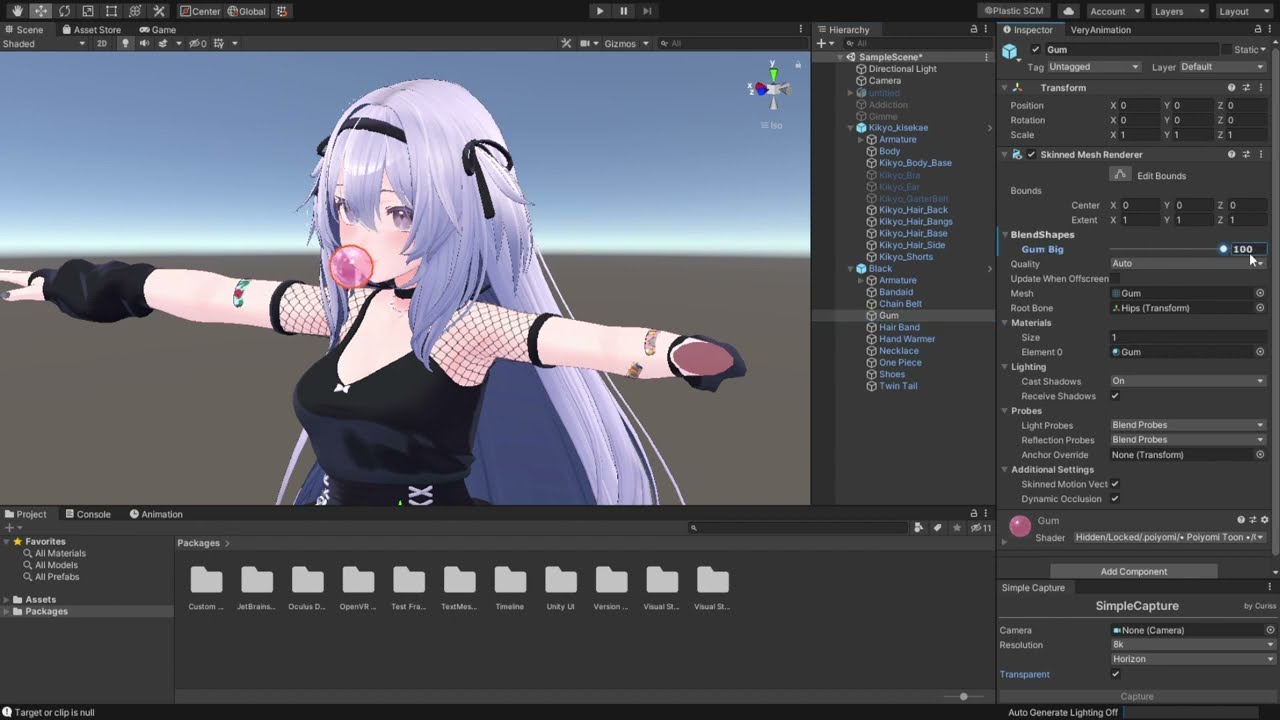Toggle grid snapping icon in toolbar
Image resolution: width=1280 pixels, height=720 pixels.
[282, 11]
